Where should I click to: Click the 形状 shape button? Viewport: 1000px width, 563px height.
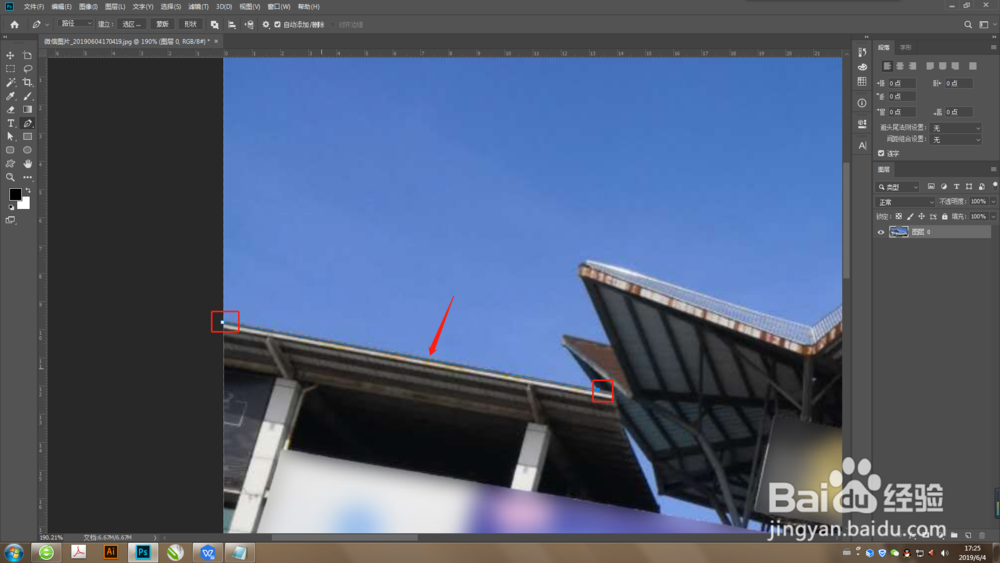[191, 24]
